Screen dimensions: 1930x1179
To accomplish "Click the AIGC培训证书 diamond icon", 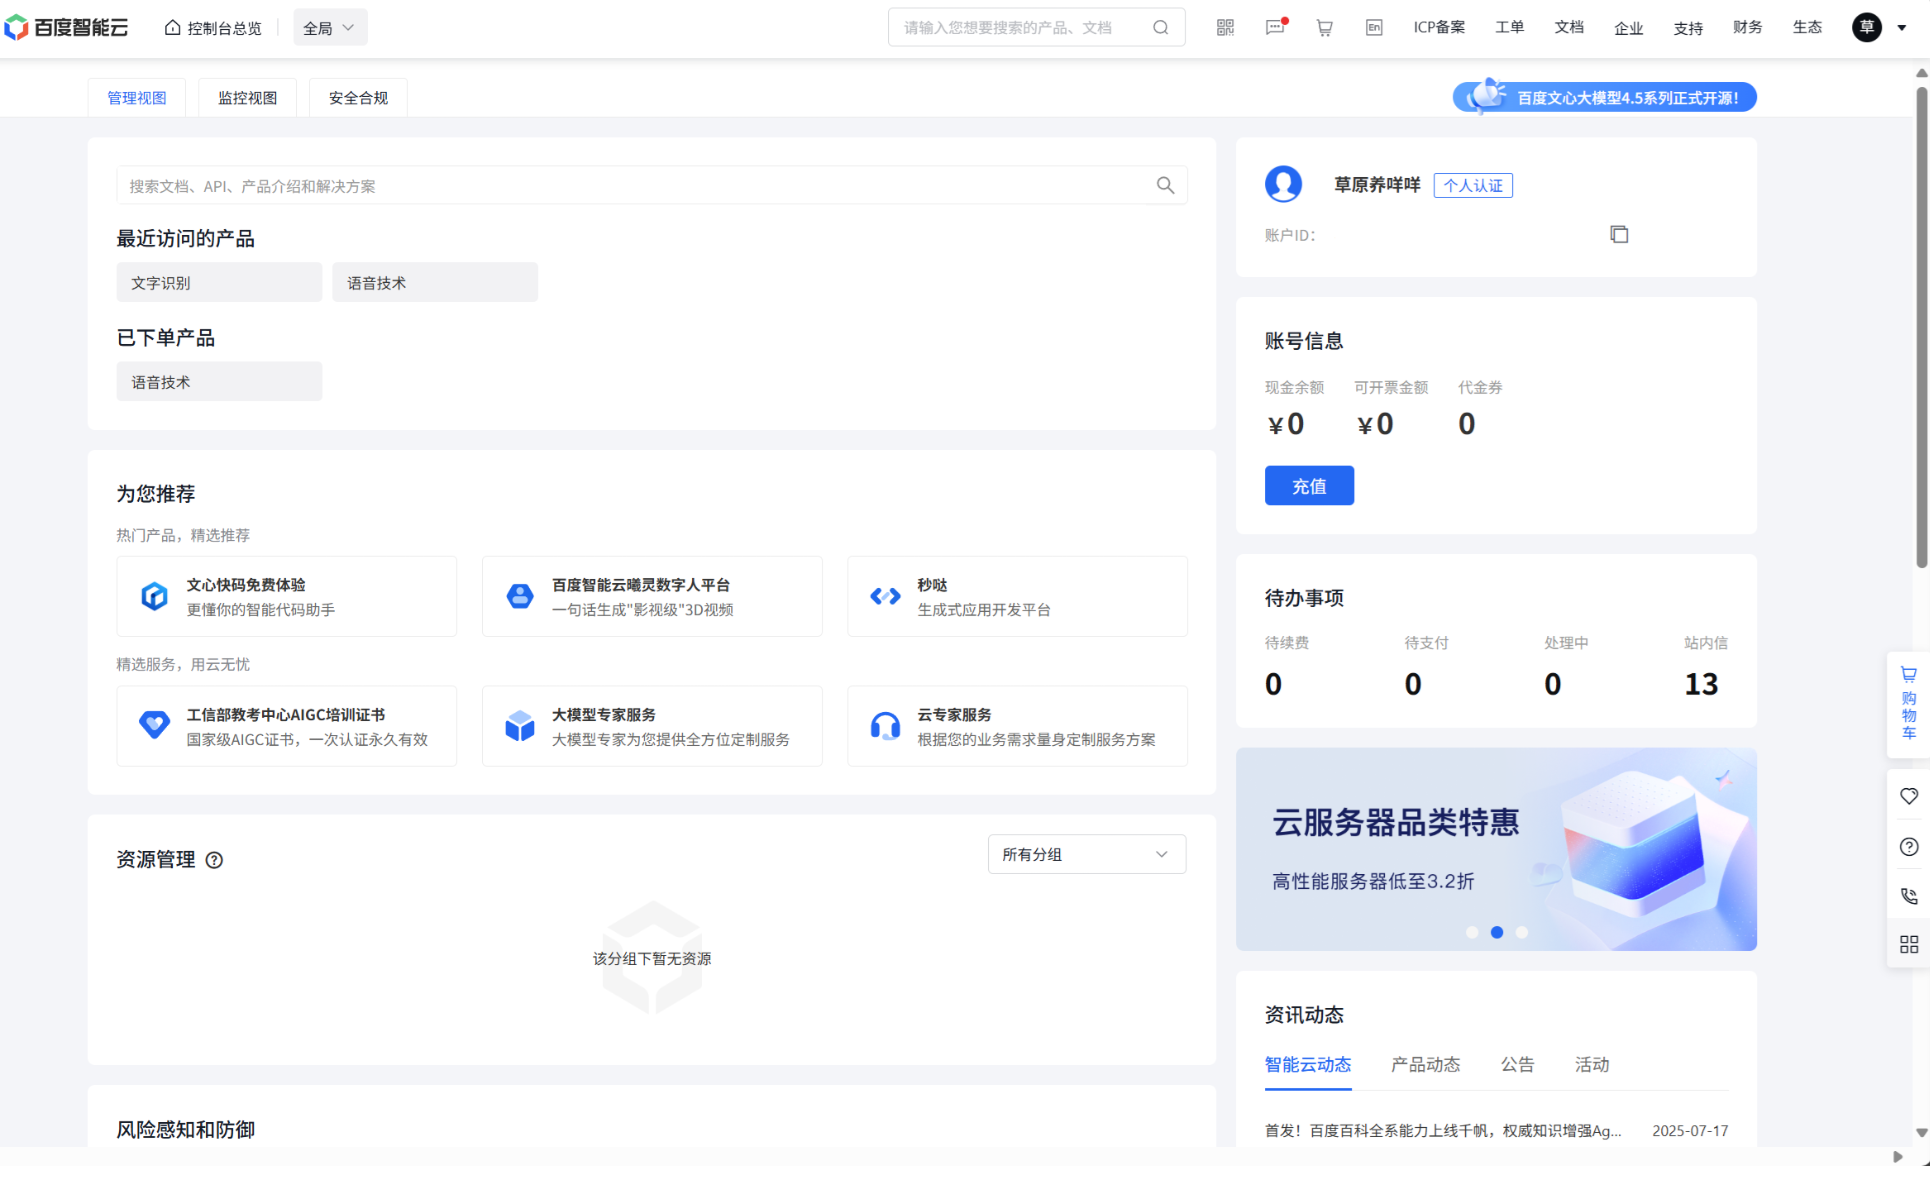I will 154,725.
